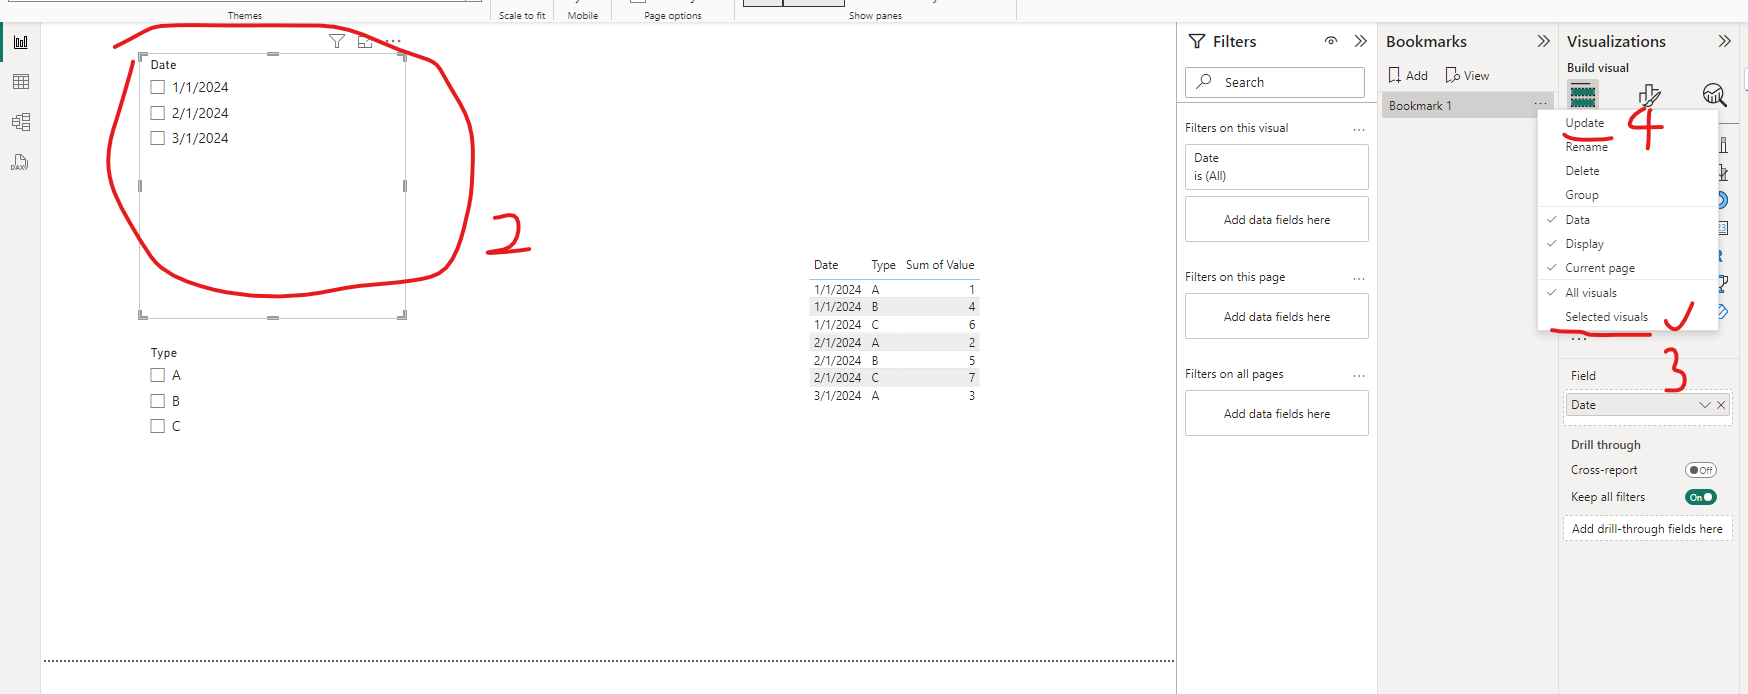The width and height of the screenshot is (1748, 694).
Task: Click the filter funnel icon above Date slicer
Action: (x=337, y=41)
